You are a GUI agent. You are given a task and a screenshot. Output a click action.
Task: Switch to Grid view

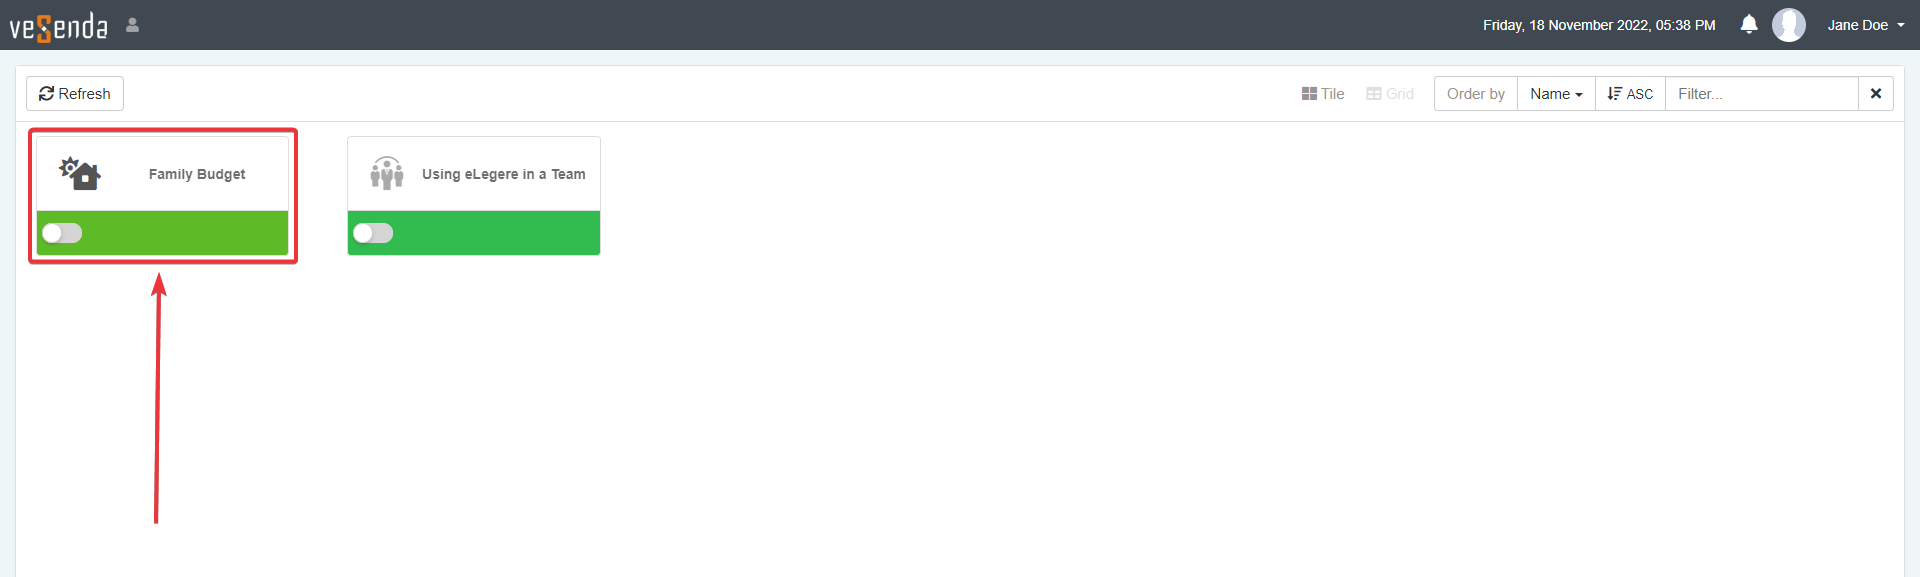point(1390,94)
